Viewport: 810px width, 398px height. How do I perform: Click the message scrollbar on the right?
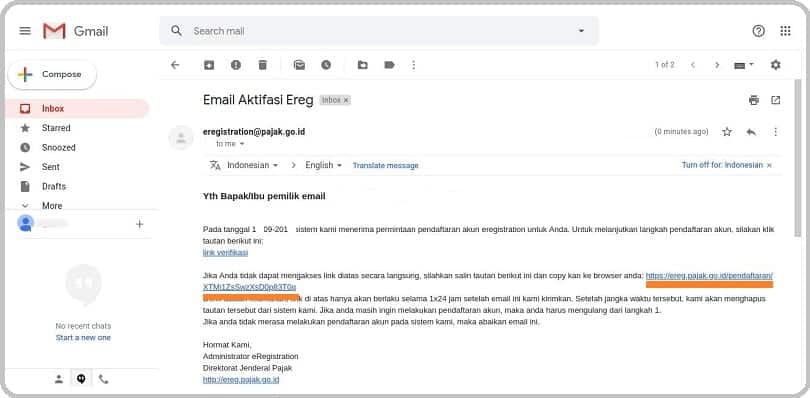pos(797,158)
